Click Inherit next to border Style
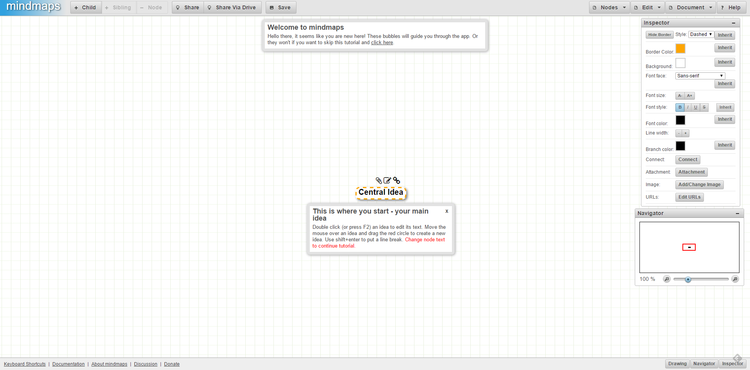 point(725,35)
